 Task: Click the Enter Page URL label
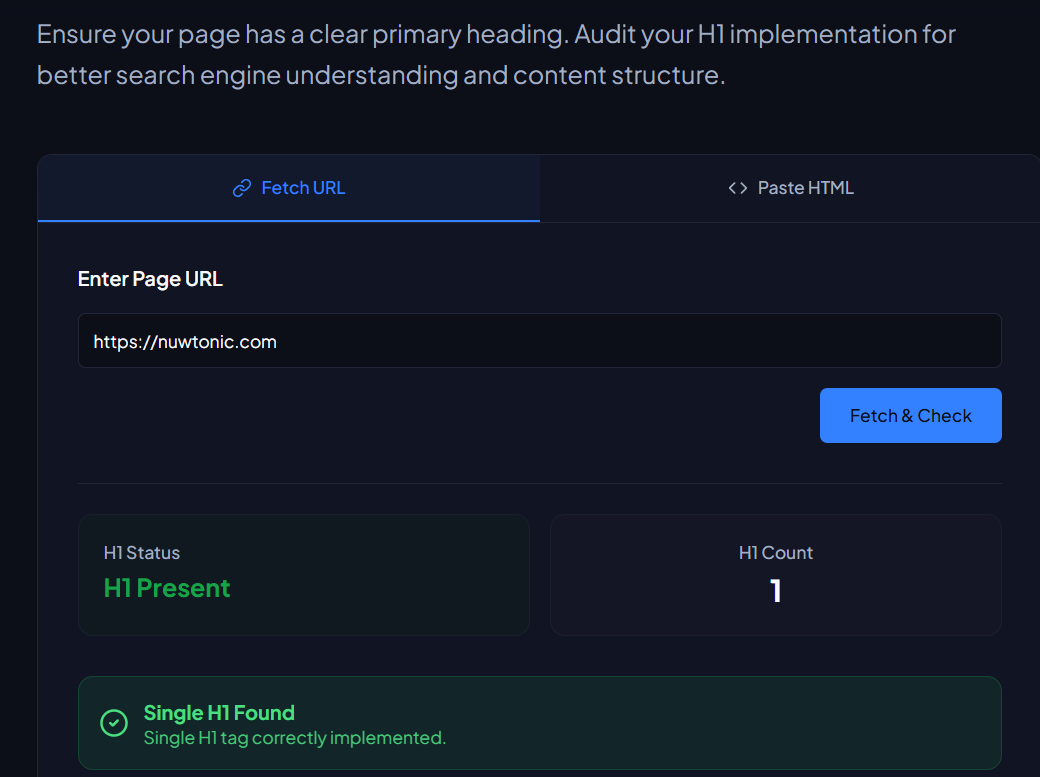click(x=150, y=279)
